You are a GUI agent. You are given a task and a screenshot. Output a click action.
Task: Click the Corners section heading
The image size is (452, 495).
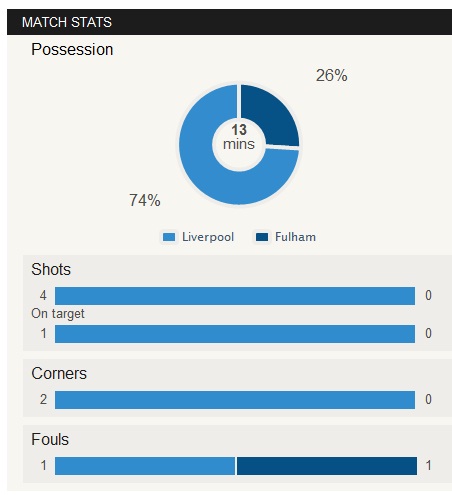59,373
